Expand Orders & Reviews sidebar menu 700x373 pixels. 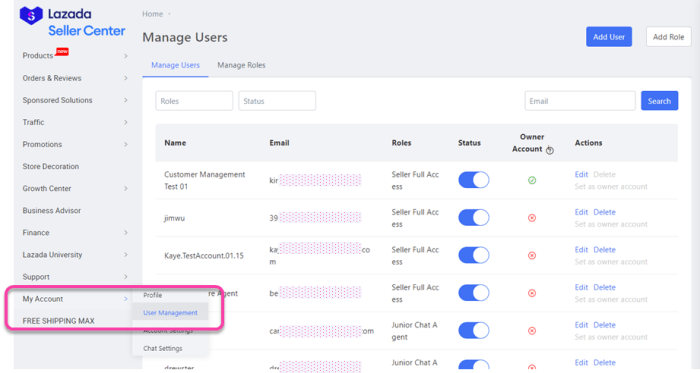[75, 78]
